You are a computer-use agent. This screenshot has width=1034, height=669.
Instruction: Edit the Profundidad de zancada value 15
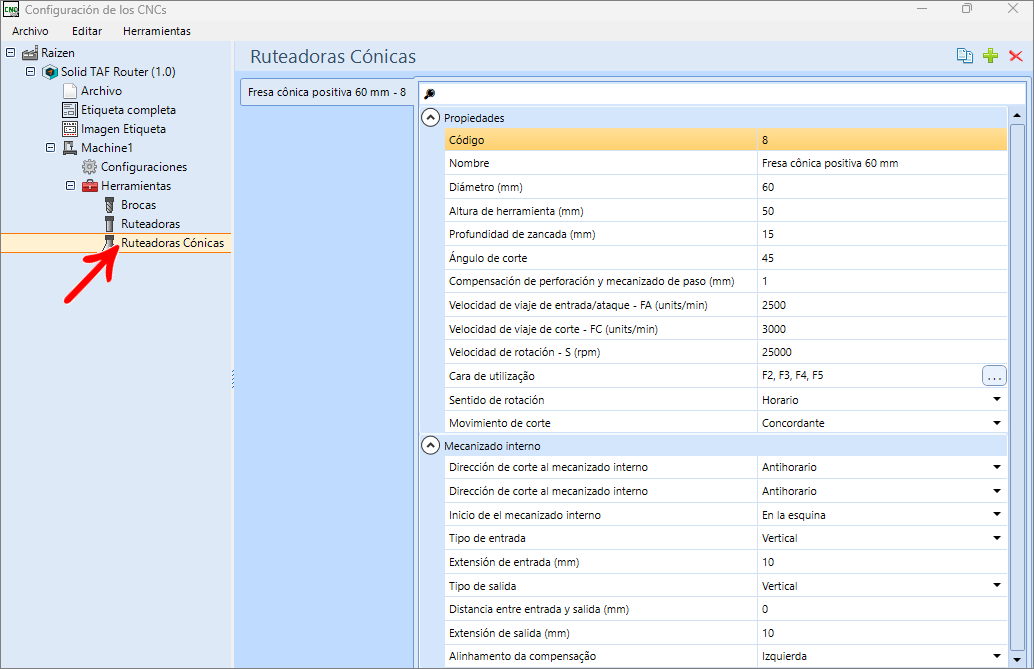pos(882,234)
